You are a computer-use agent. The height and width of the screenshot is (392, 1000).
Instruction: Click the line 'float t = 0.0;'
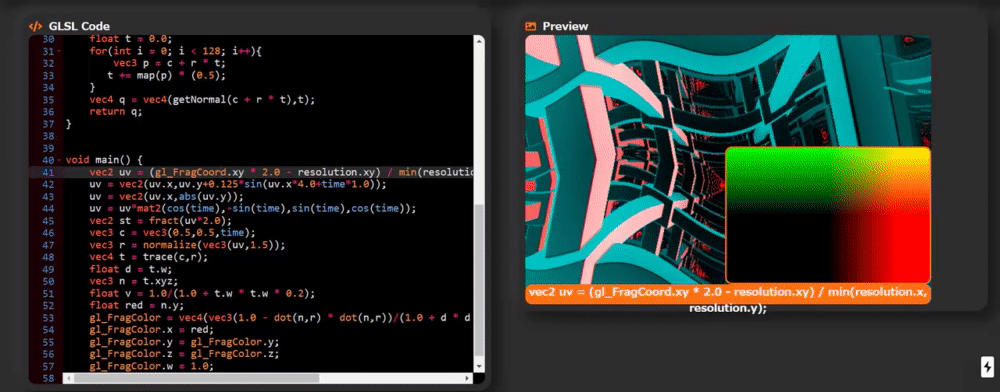click(x=131, y=39)
